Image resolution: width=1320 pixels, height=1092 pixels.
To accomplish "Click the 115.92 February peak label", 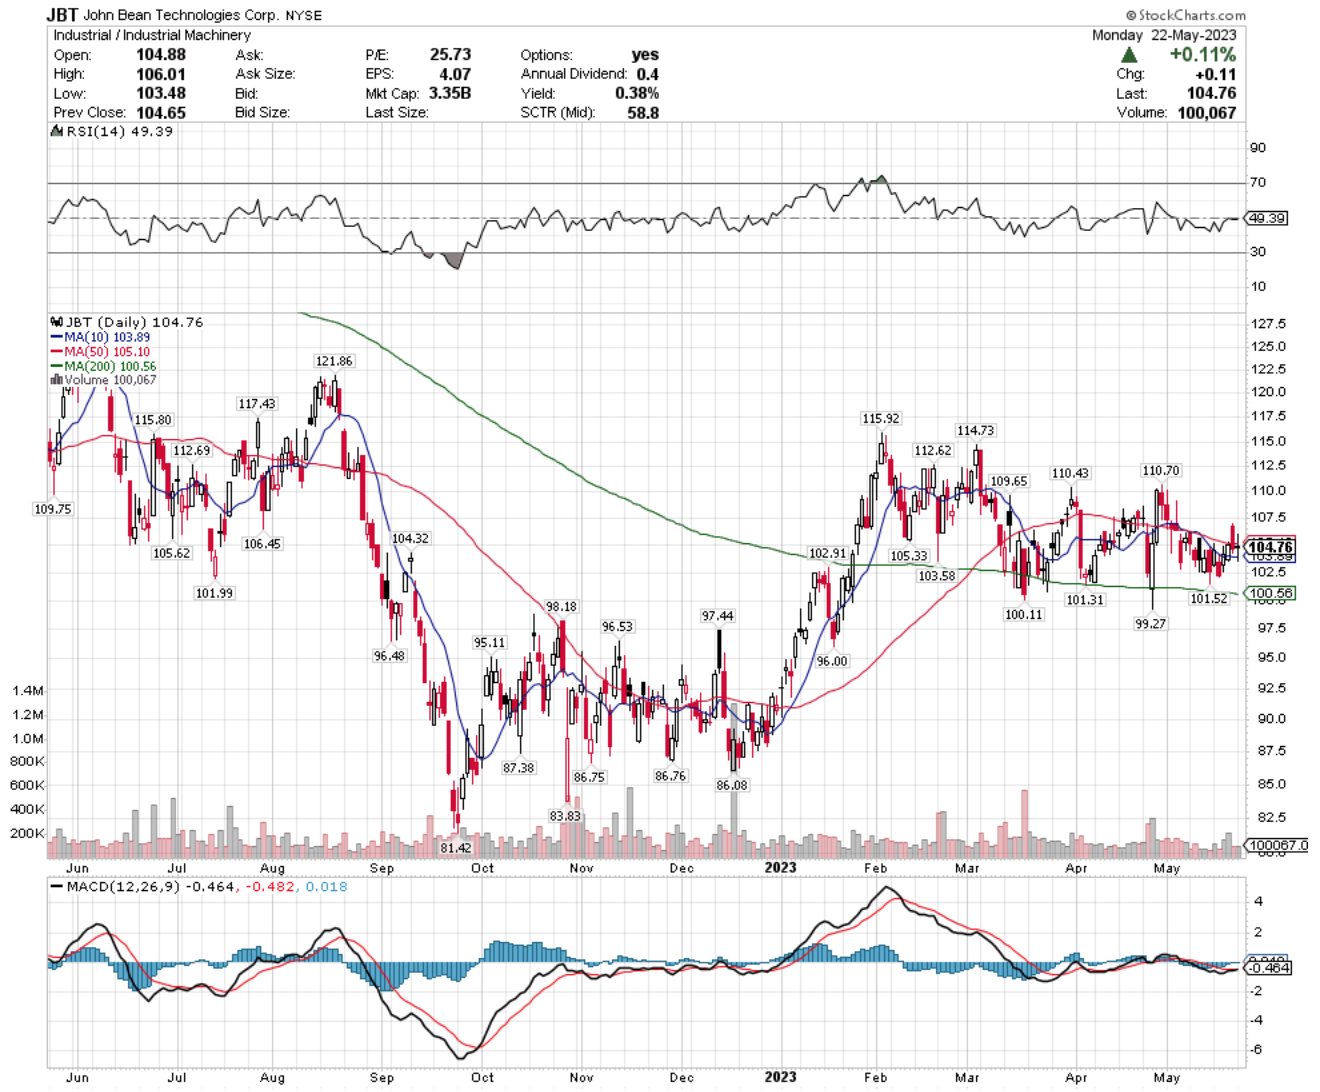I will (881, 418).
